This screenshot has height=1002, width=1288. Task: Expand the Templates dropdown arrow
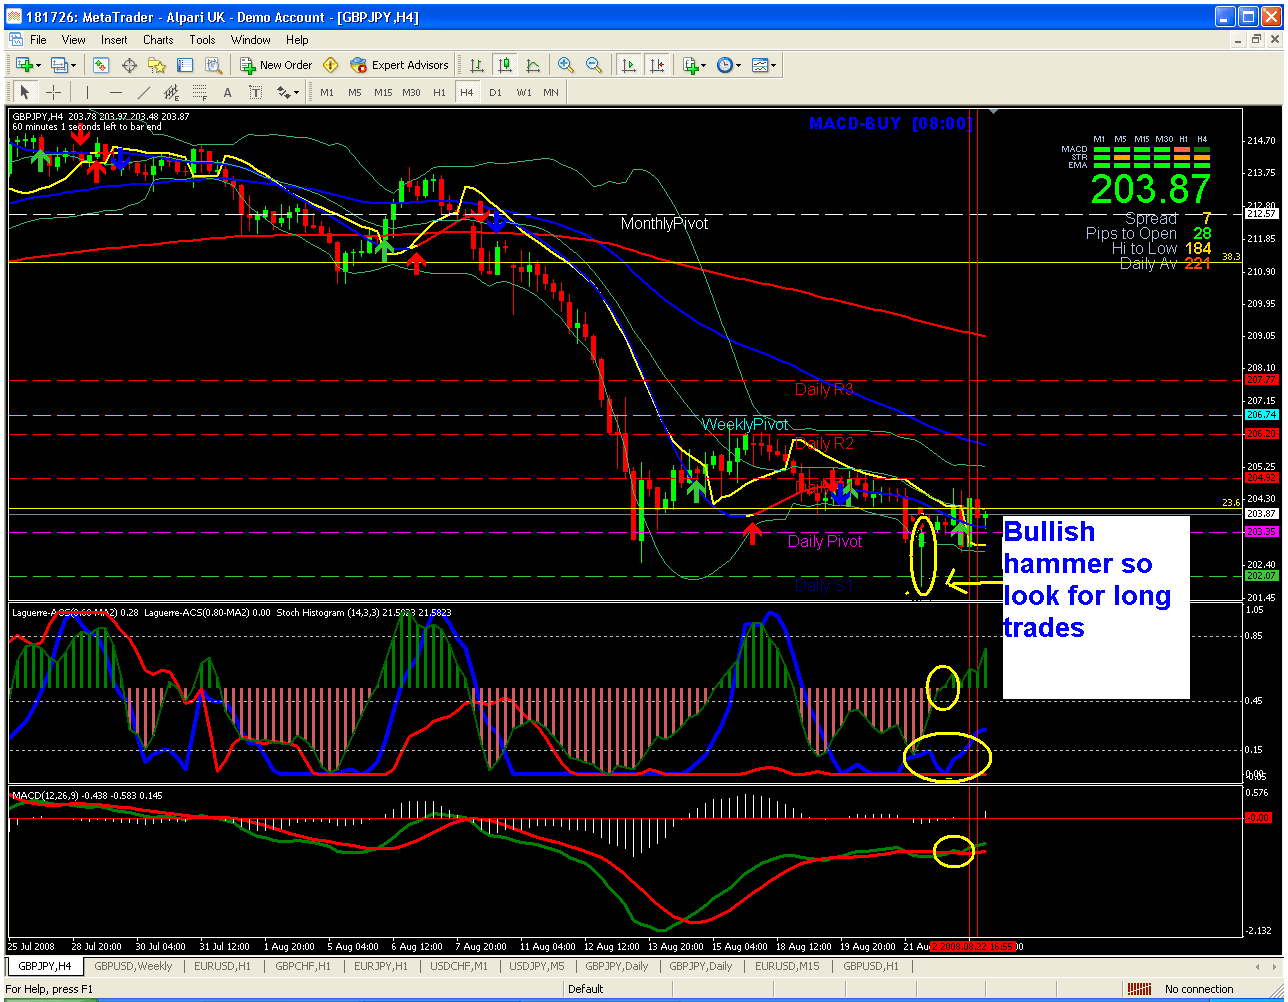coord(774,65)
